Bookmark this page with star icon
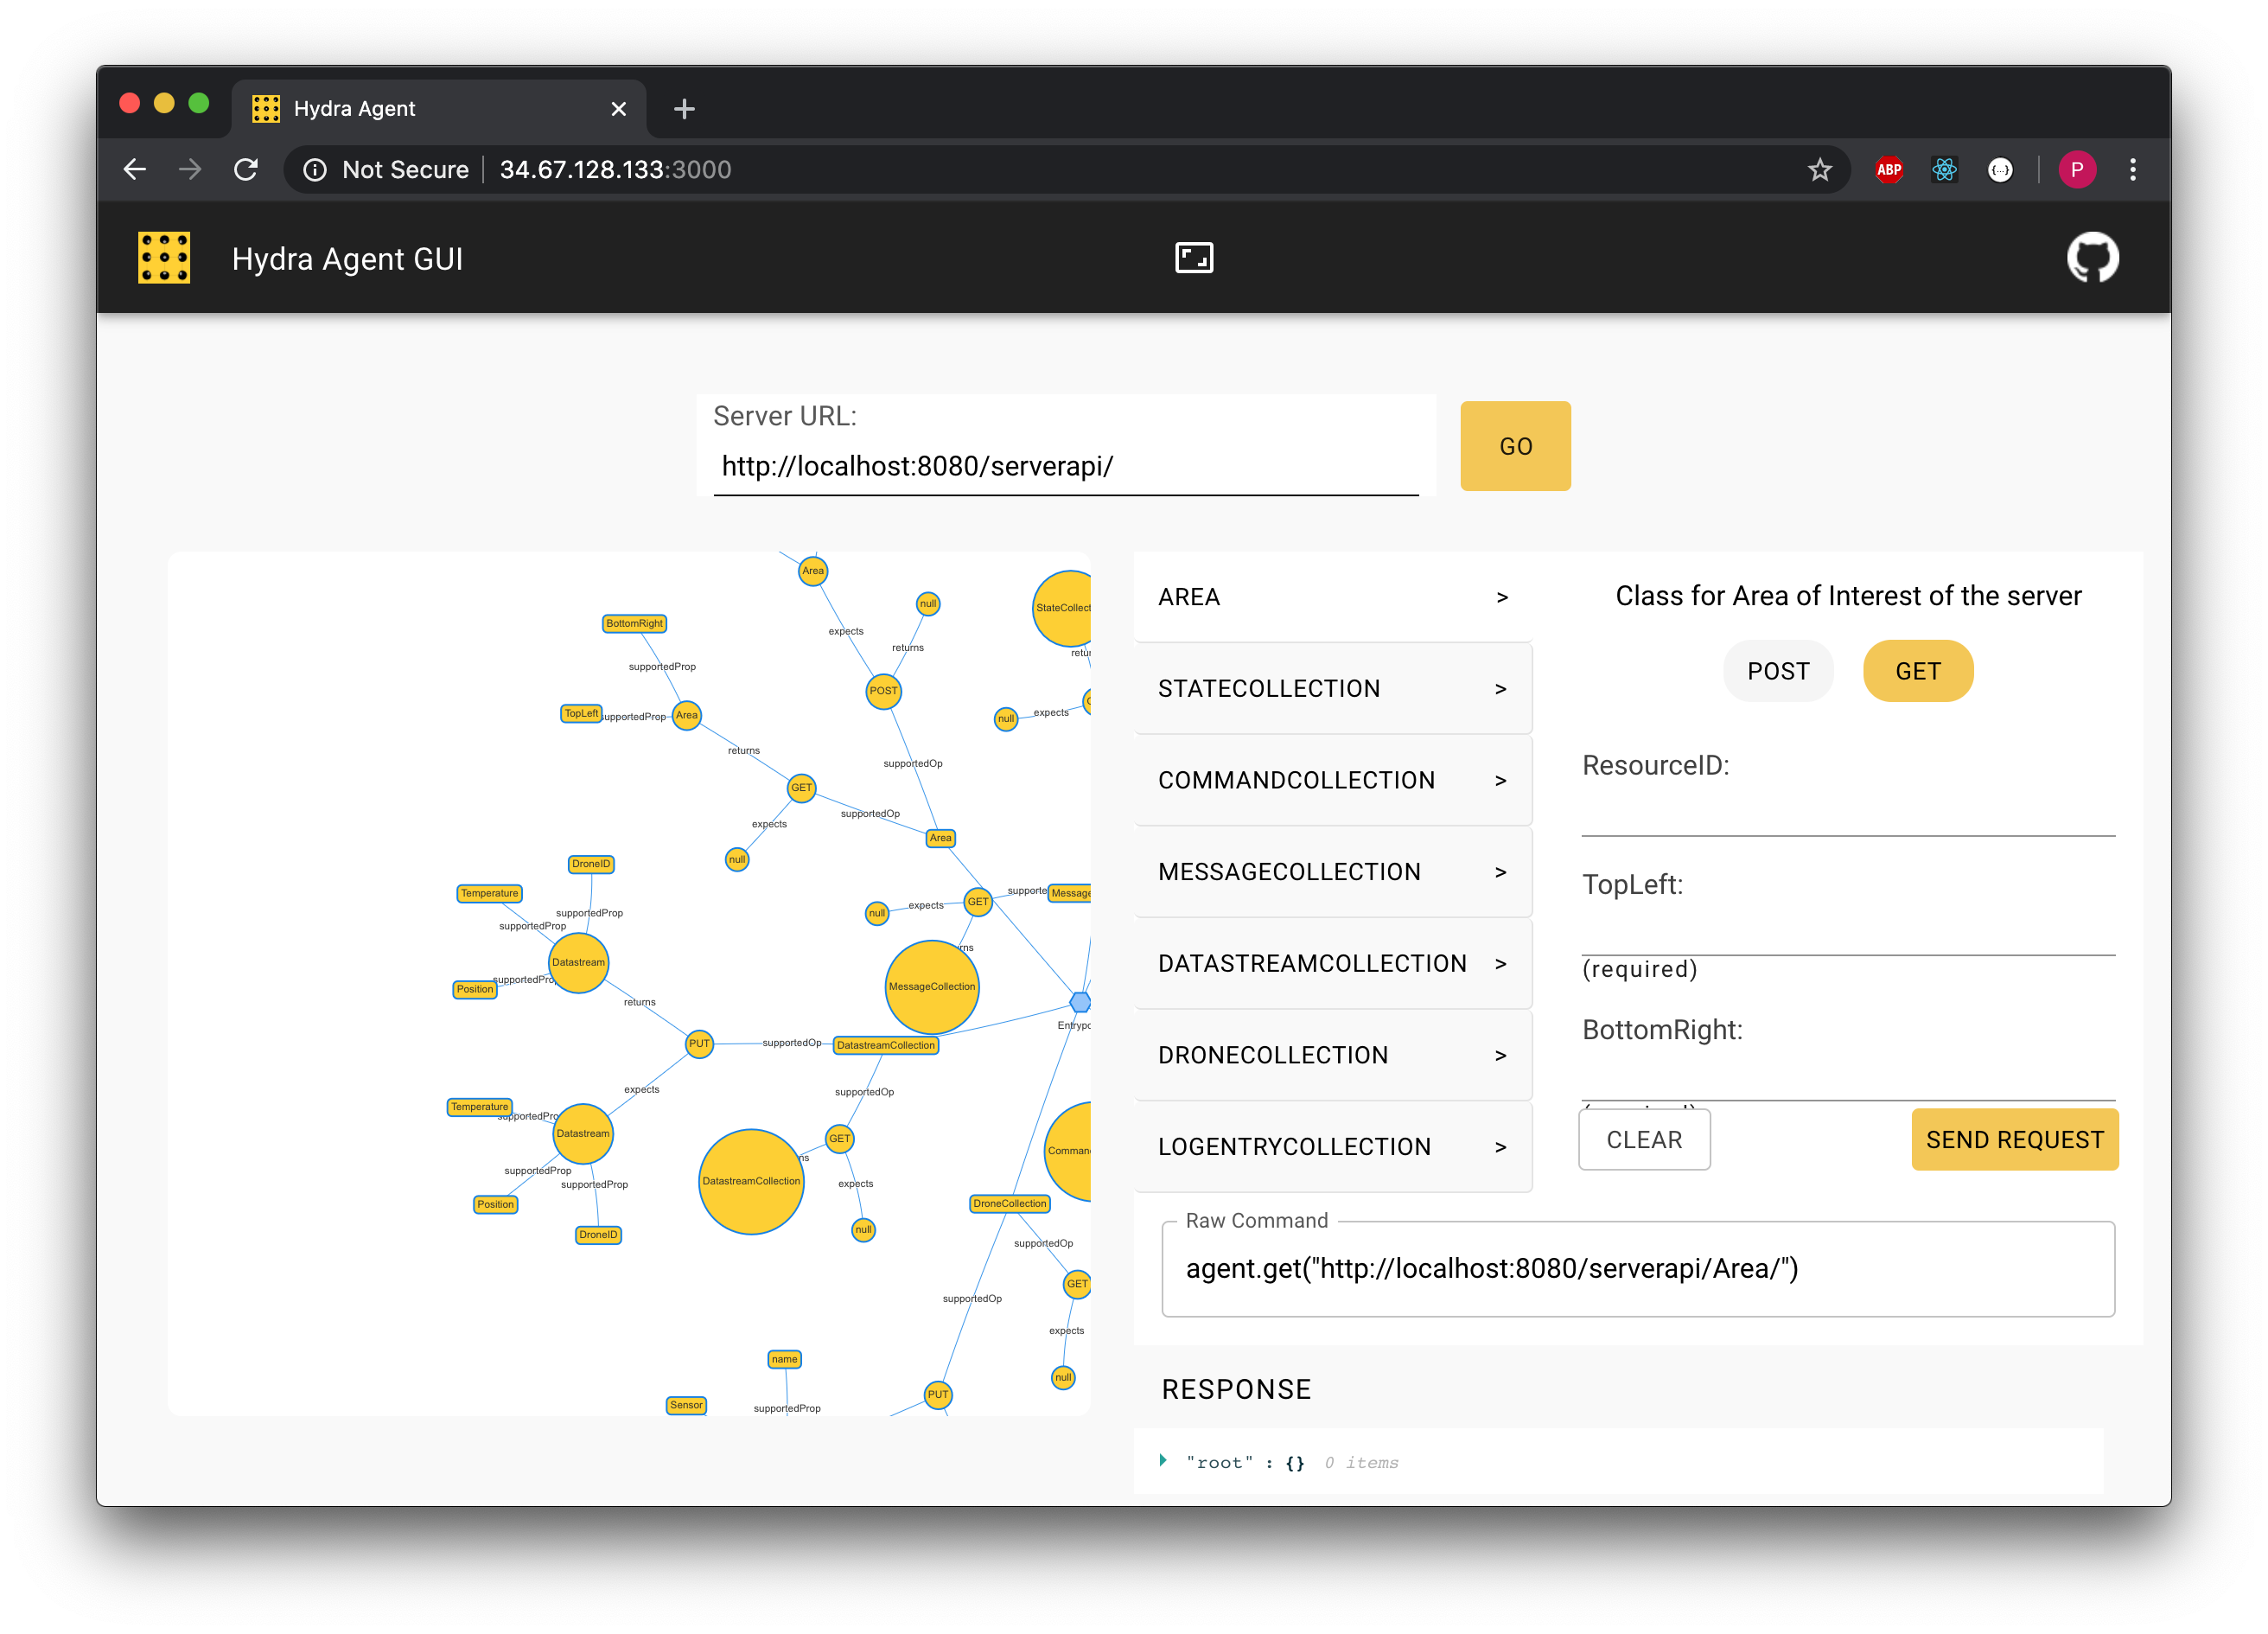 point(1820,170)
